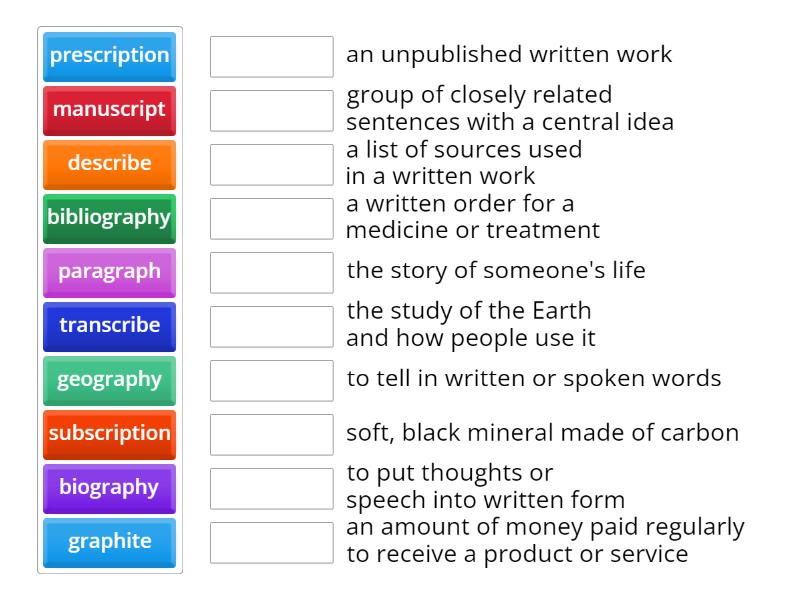Select answer box beside 'group of closely related sentences'
This screenshot has width=800, height=600.
272,111
